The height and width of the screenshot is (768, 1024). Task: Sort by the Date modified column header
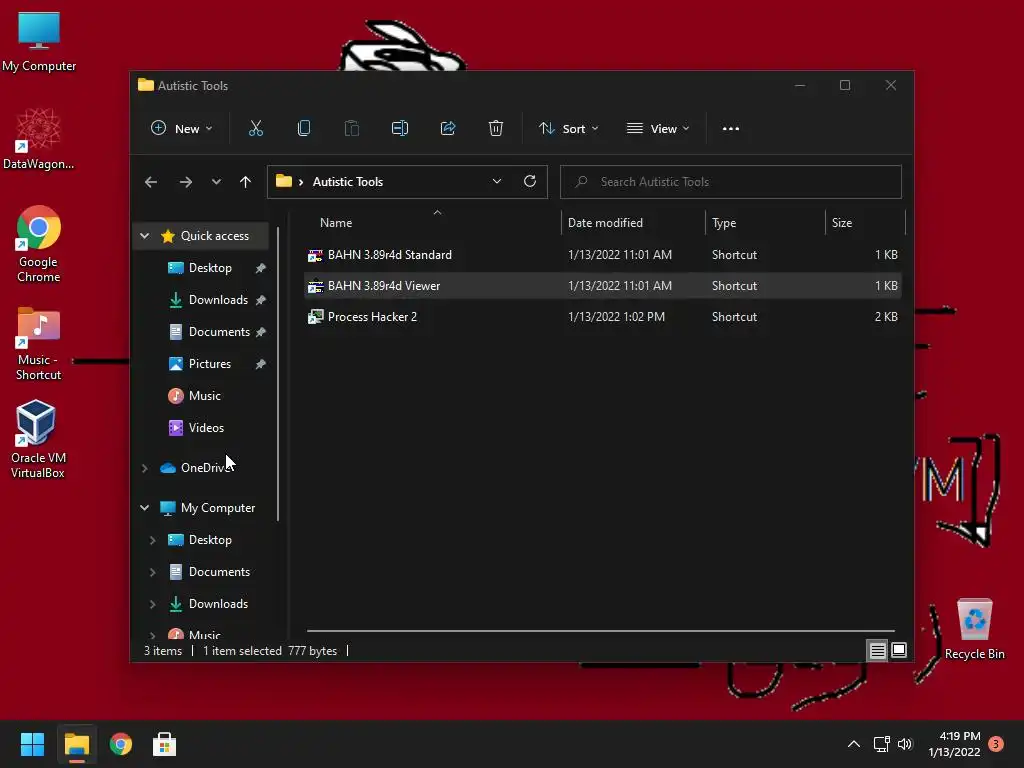pyautogui.click(x=633, y=223)
